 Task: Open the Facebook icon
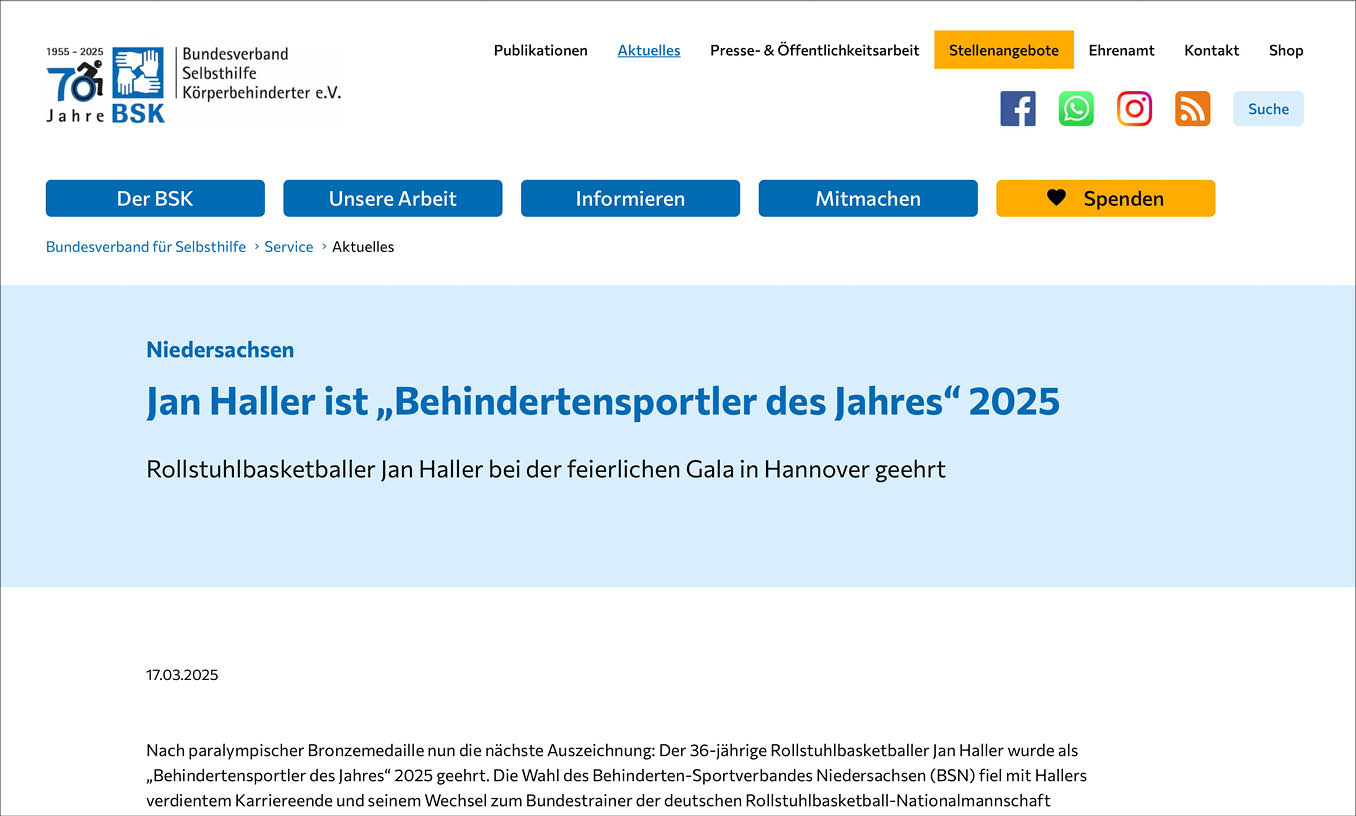click(x=1018, y=108)
